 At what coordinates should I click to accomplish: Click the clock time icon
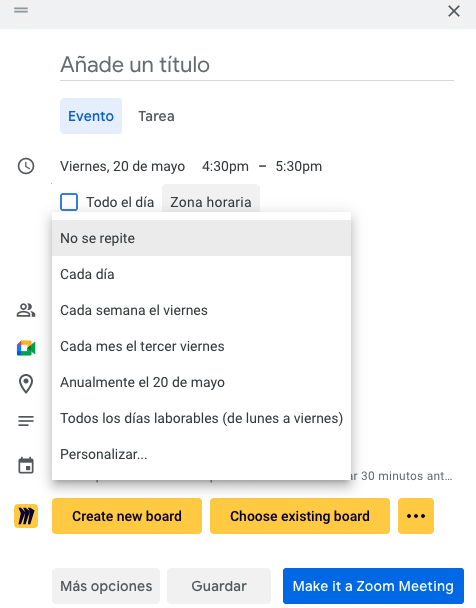point(26,166)
